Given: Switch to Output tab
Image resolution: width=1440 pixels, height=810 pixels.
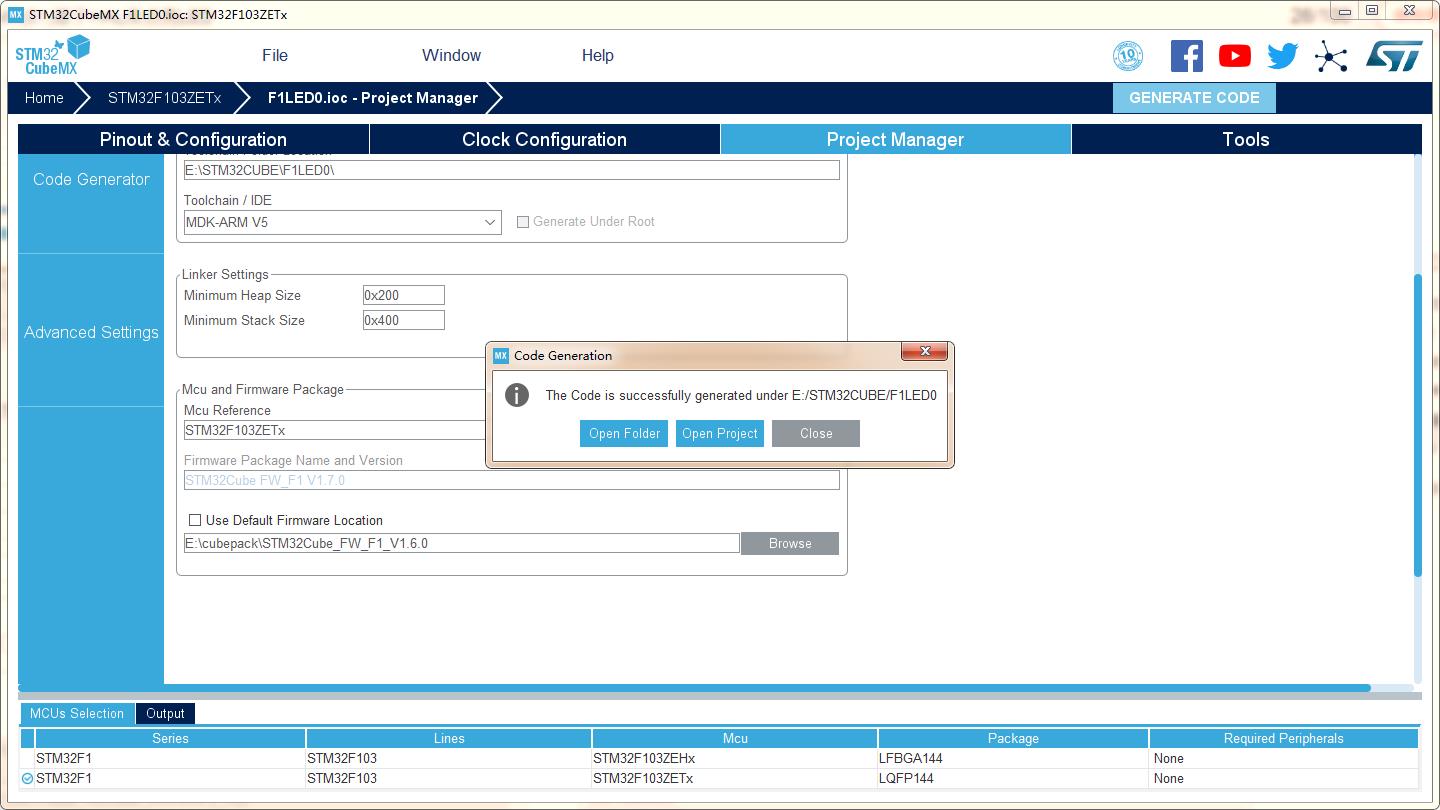Looking at the screenshot, I should 165,713.
